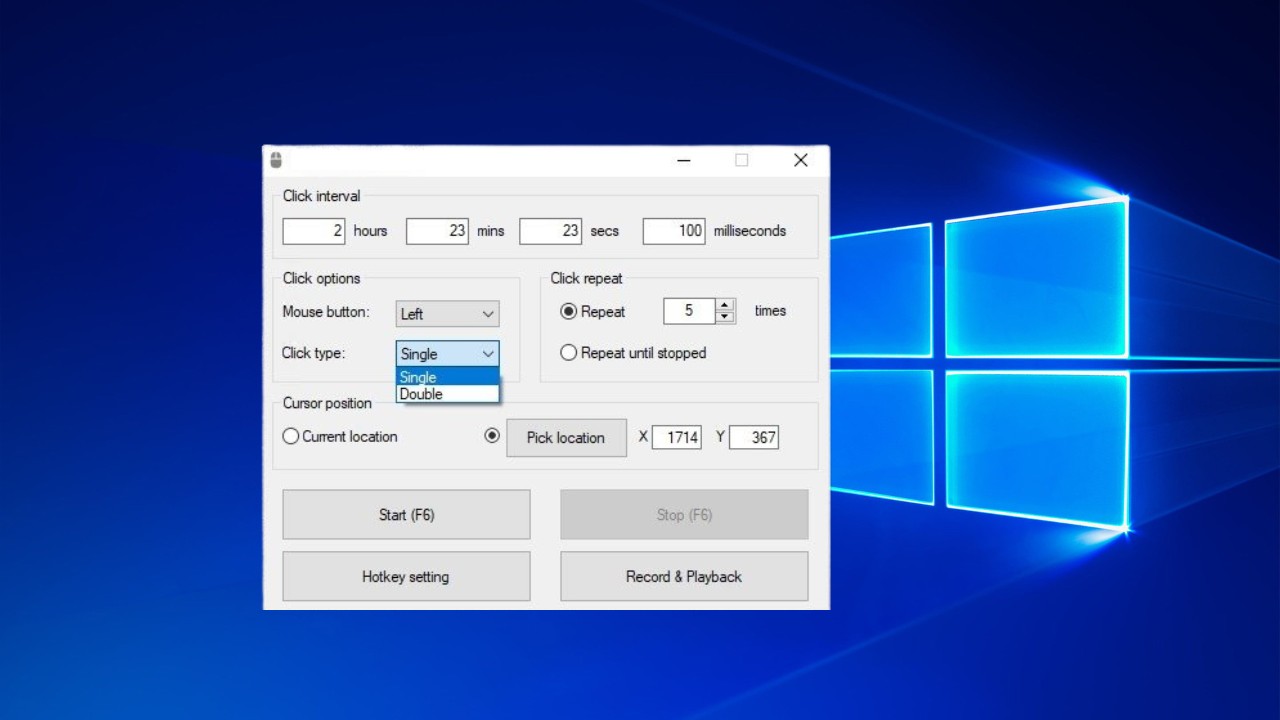Increase repeat count with up arrow
Image resolution: width=1280 pixels, height=720 pixels.
(x=726, y=305)
